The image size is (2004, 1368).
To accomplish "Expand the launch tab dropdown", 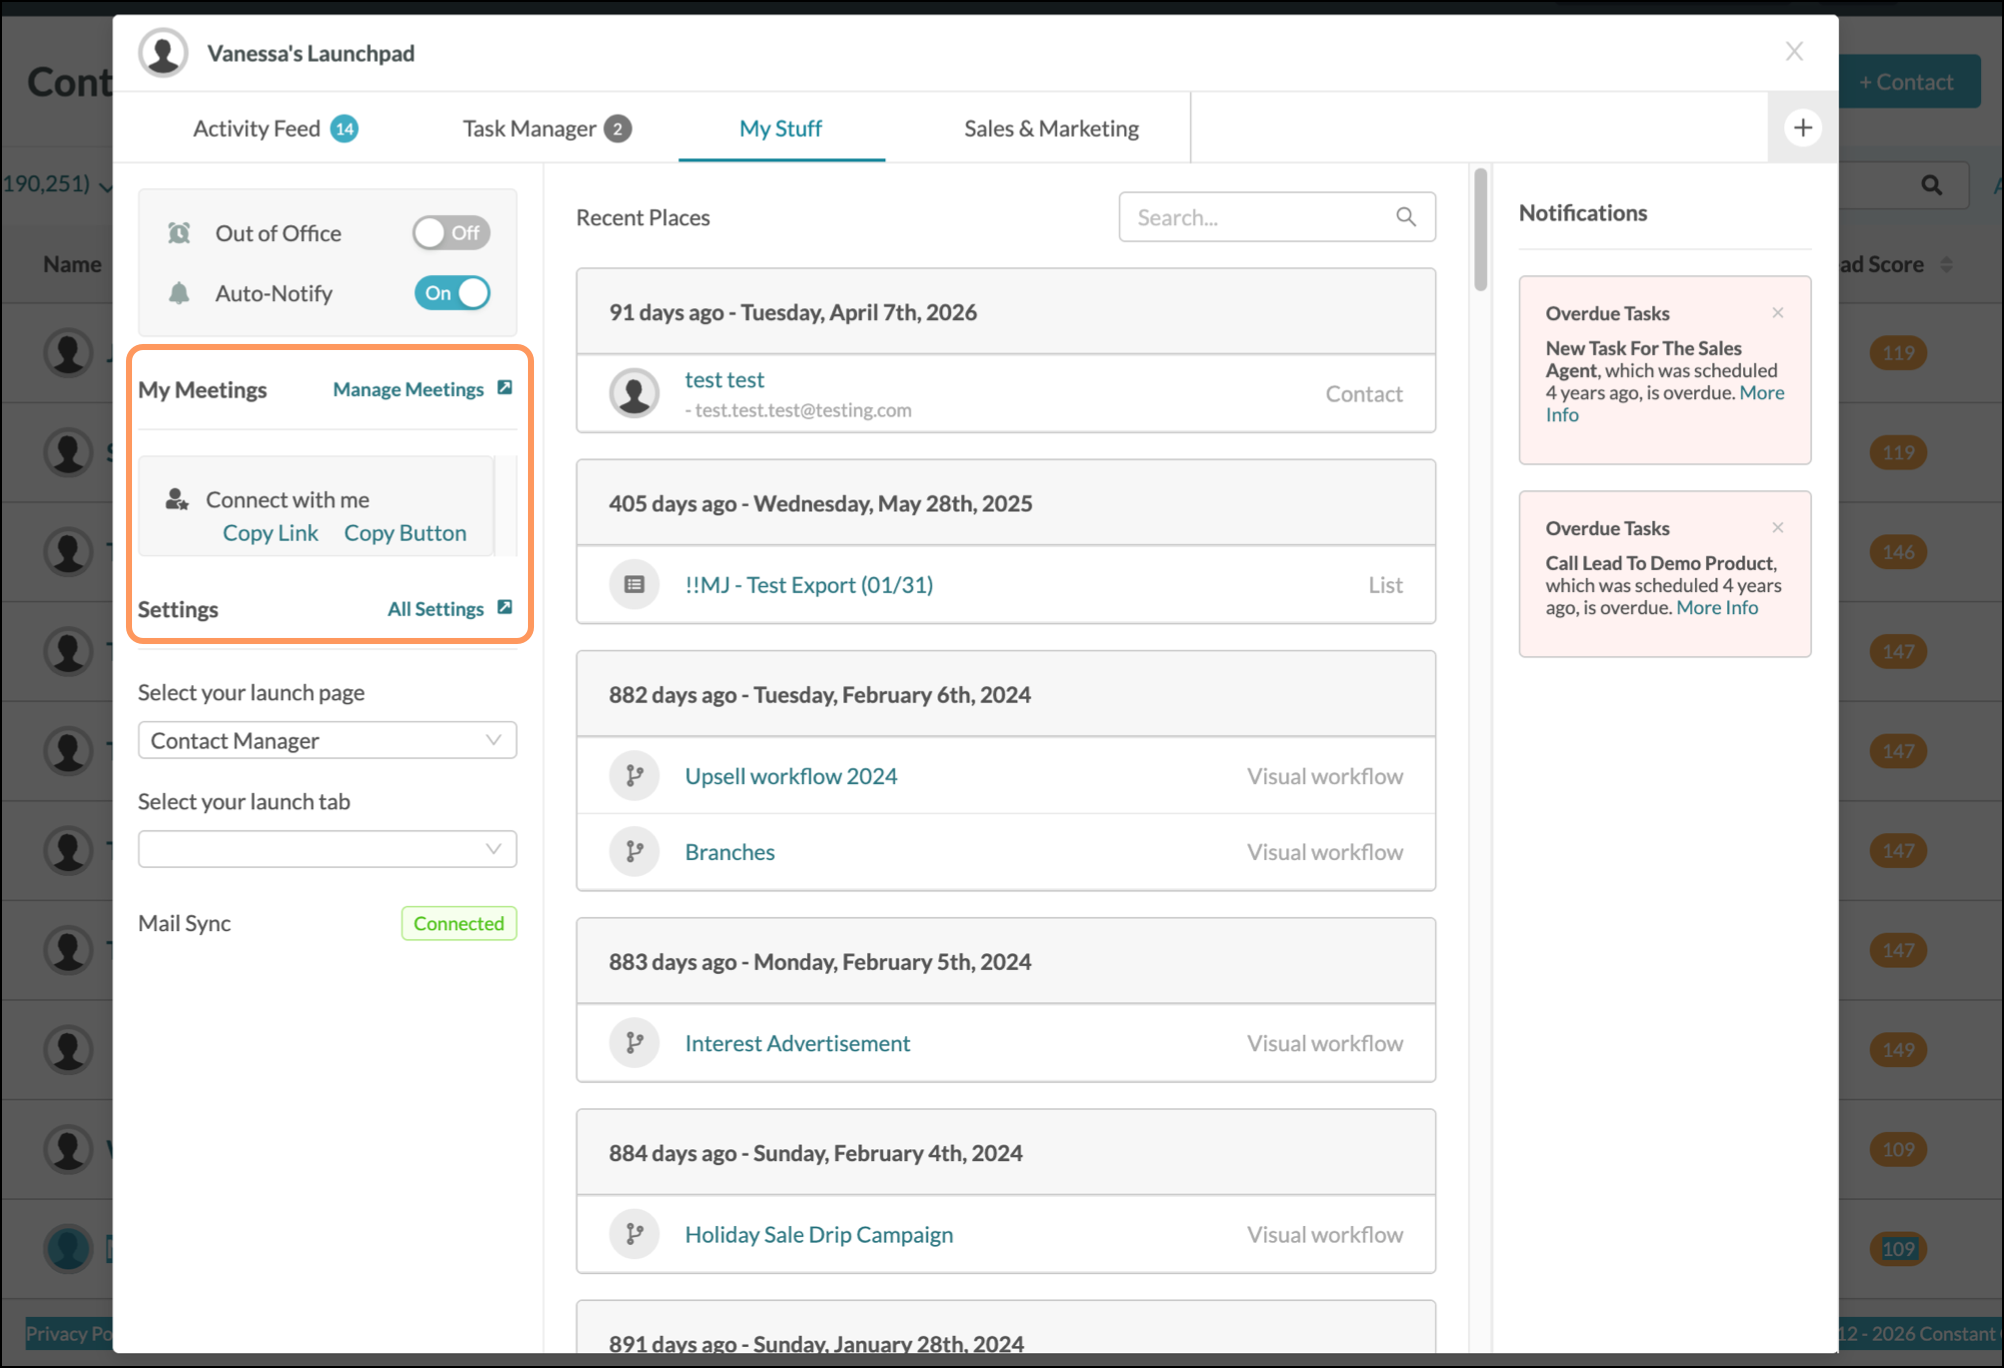I will coord(327,849).
